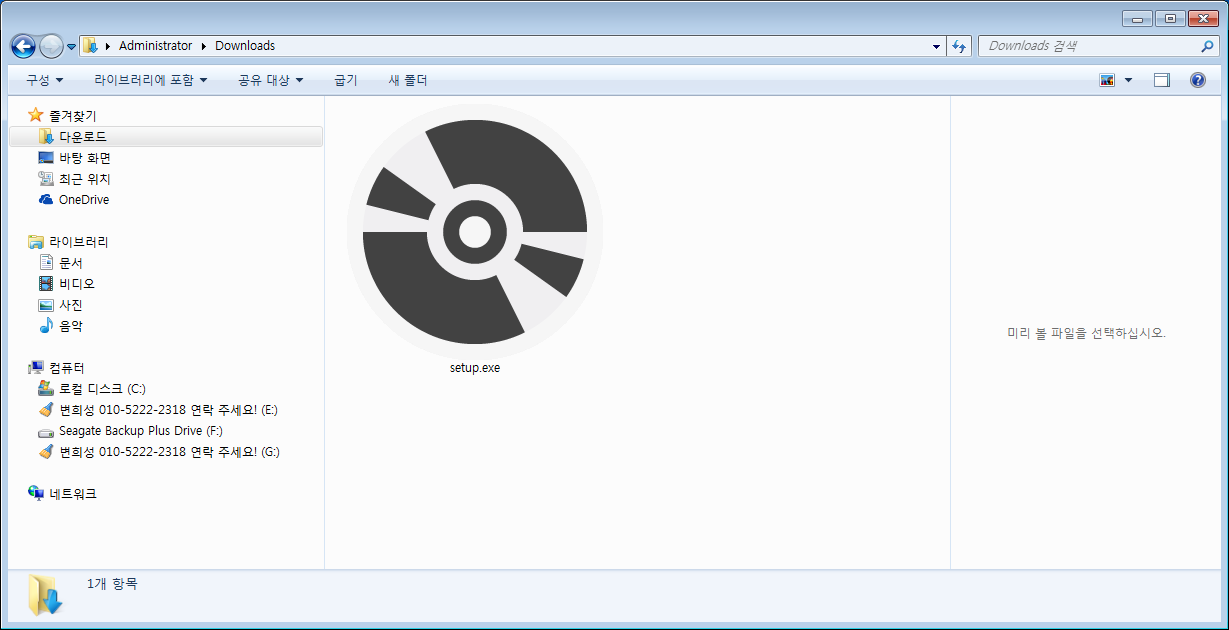Click the 굽기 toolbar button
The height and width of the screenshot is (630, 1229).
pos(345,80)
